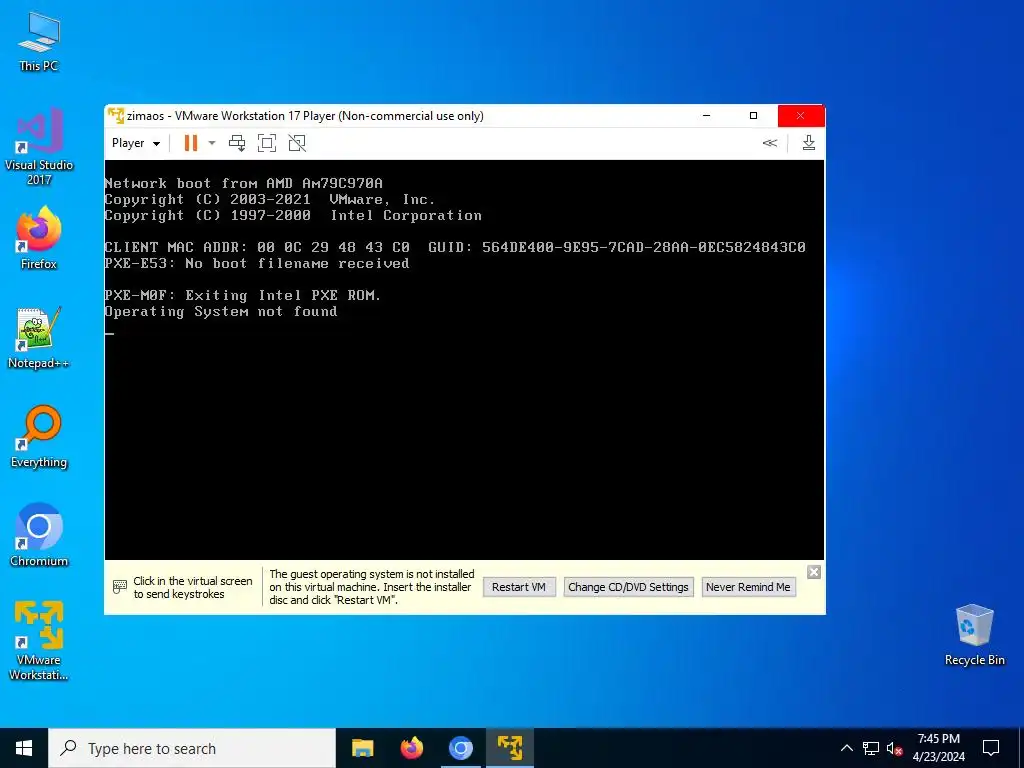Viewport: 1024px width, 768px height.
Task: Open network status tray icon
Action: tap(871, 748)
